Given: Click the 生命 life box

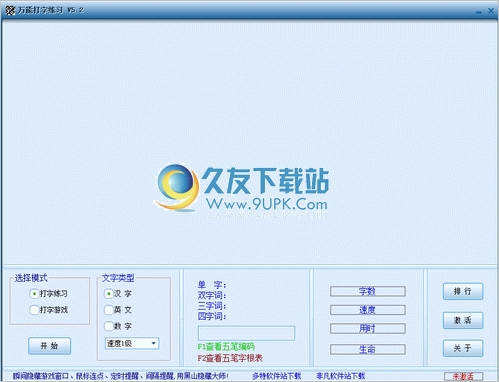Looking at the screenshot, I should pyautogui.click(x=368, y=349).
